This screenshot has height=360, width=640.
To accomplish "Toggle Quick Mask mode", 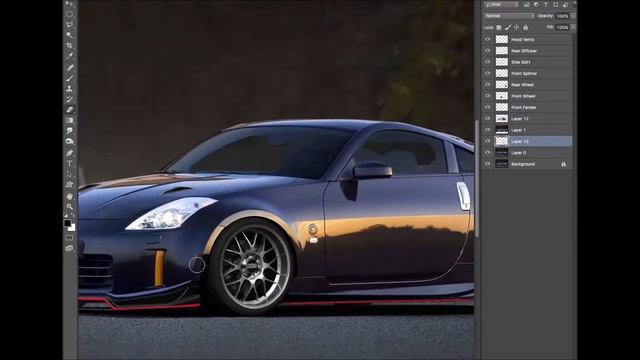I will pos(70,238).
